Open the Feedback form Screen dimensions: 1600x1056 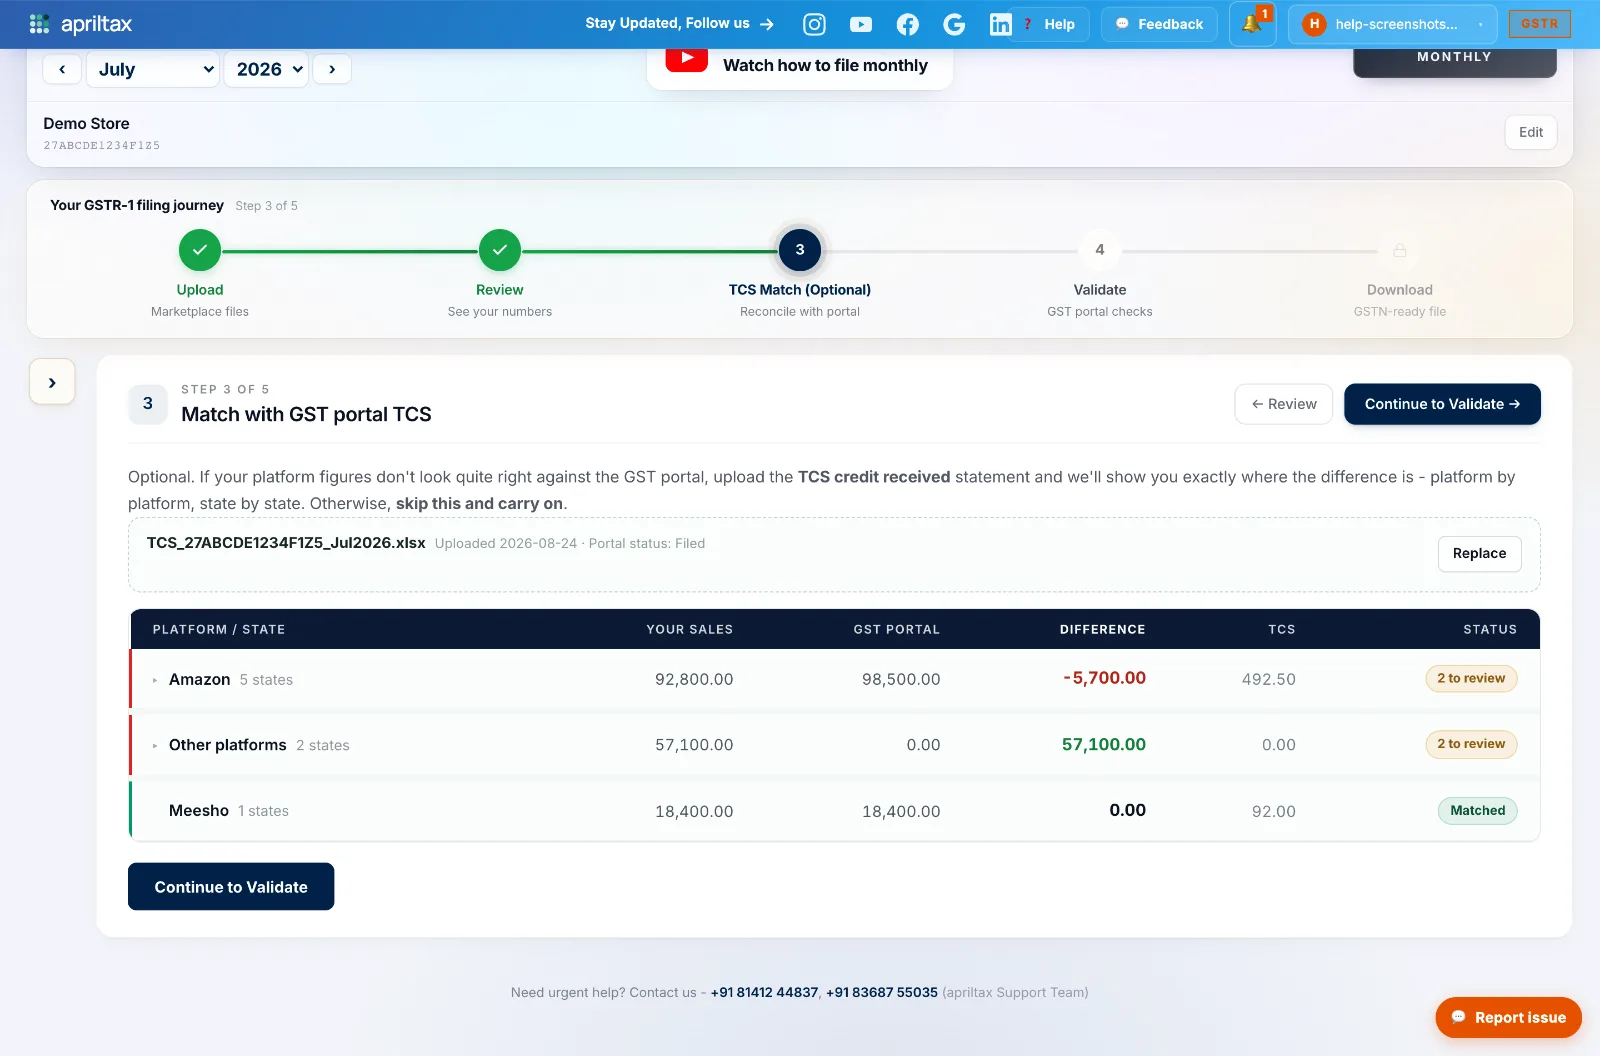coord(1159,24)
